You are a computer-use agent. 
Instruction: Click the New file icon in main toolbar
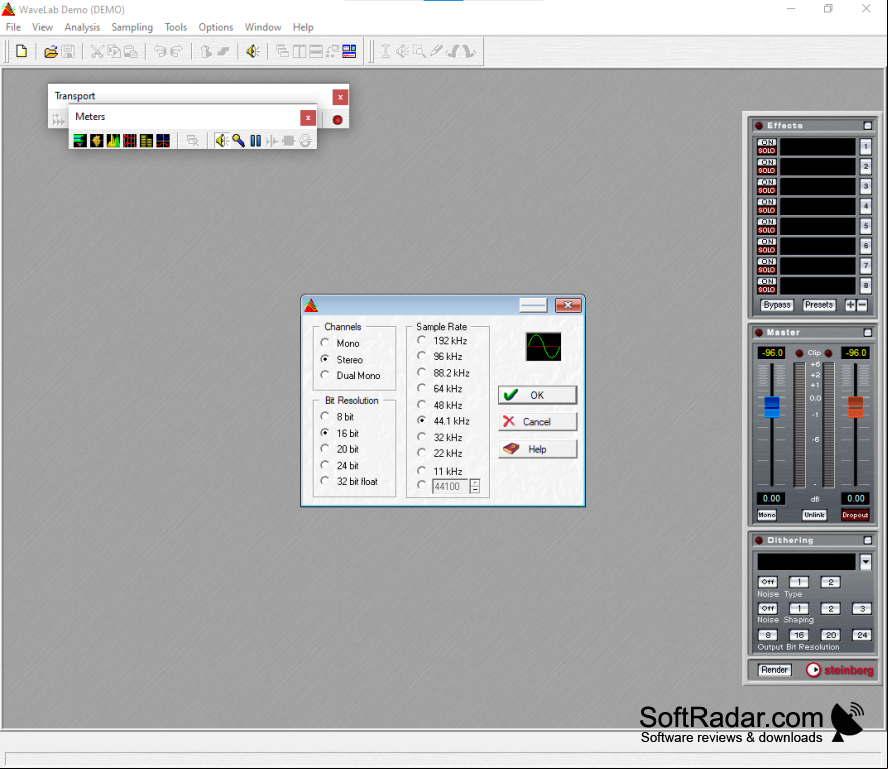click(22, 52)
